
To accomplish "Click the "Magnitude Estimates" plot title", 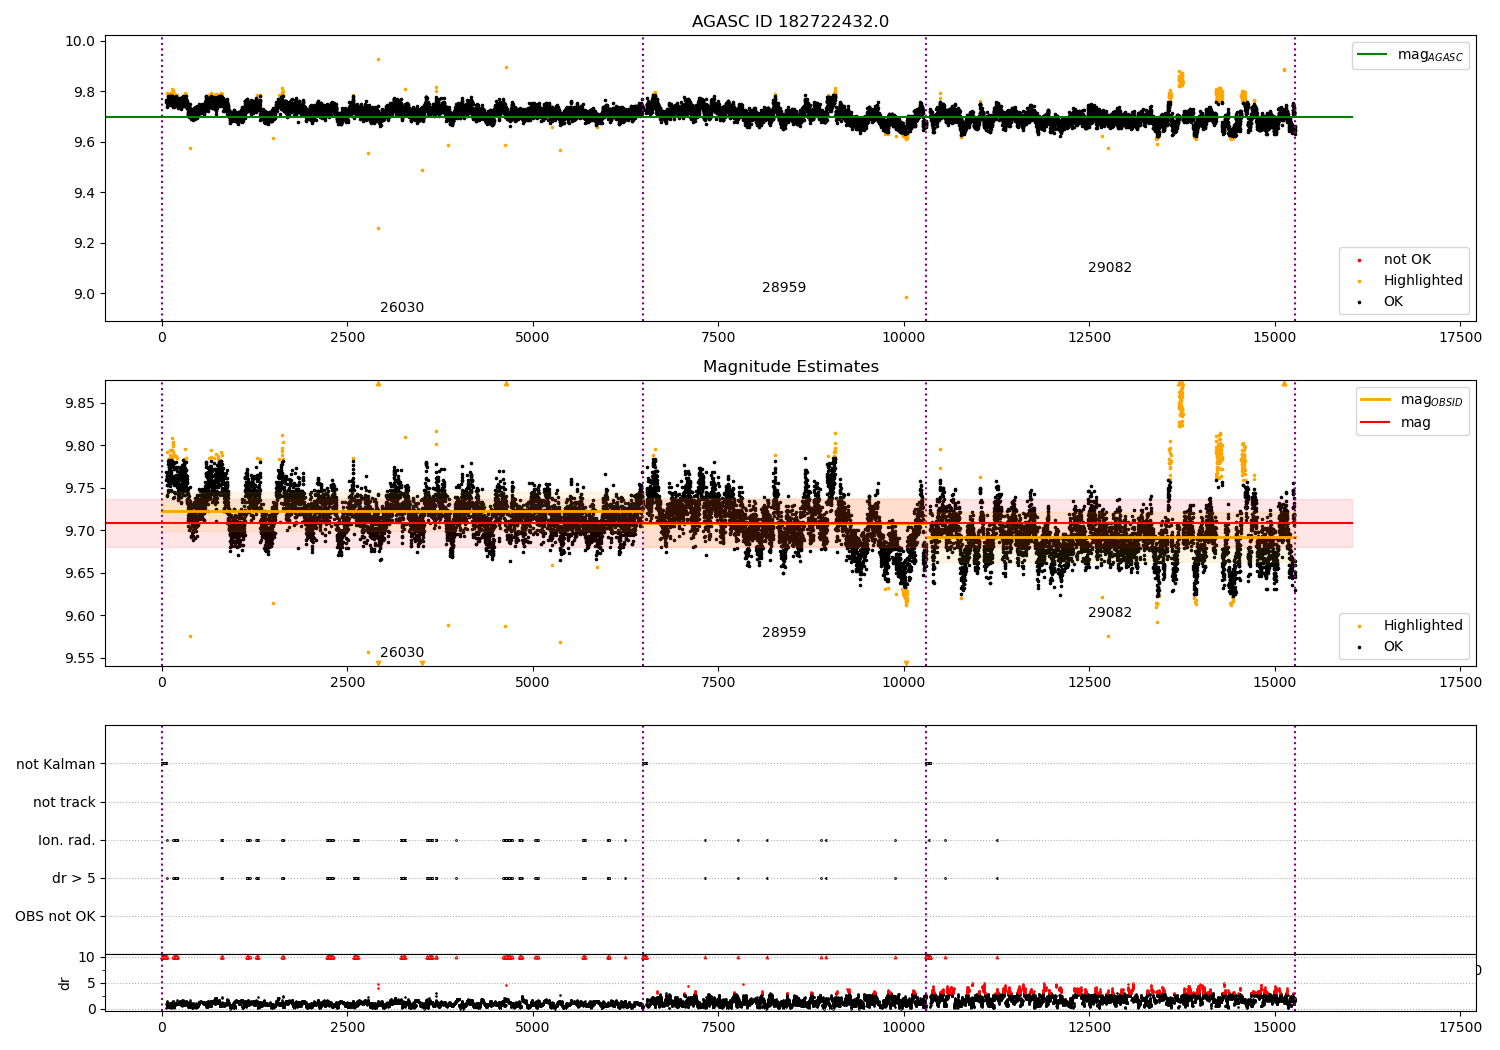I will click(790, 367).
